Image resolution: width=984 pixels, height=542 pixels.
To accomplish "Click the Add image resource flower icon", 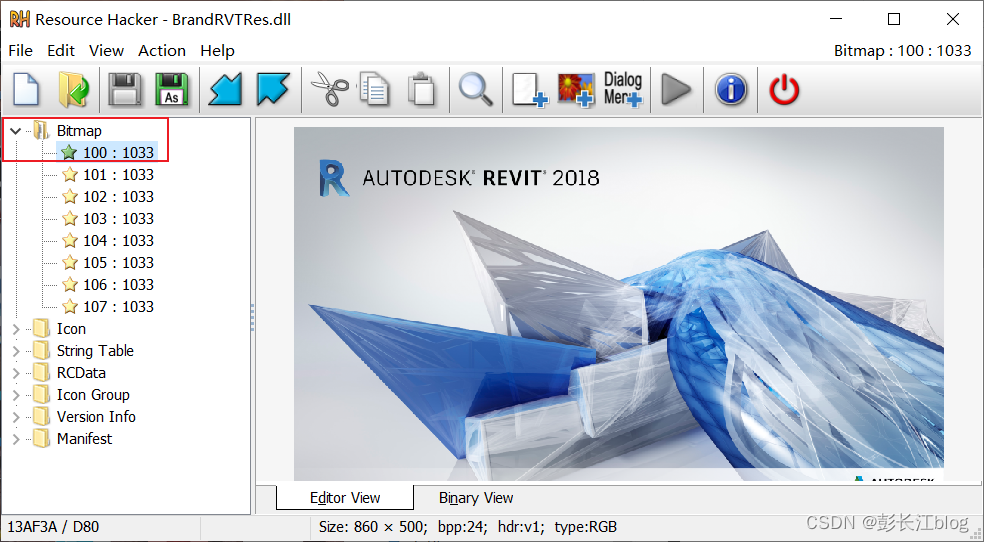I will tap(576, 90).
